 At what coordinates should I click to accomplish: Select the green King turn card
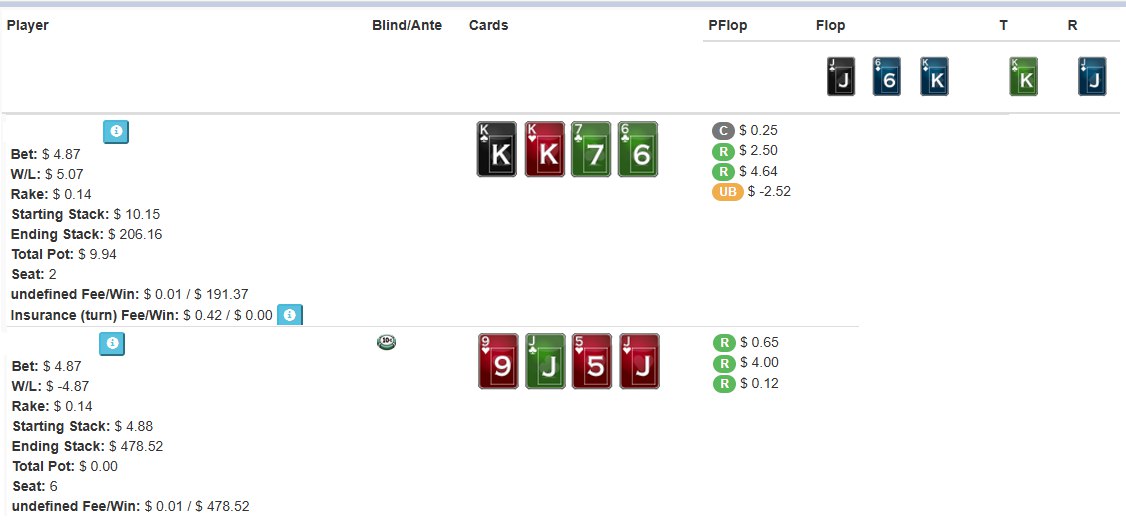1023,77
